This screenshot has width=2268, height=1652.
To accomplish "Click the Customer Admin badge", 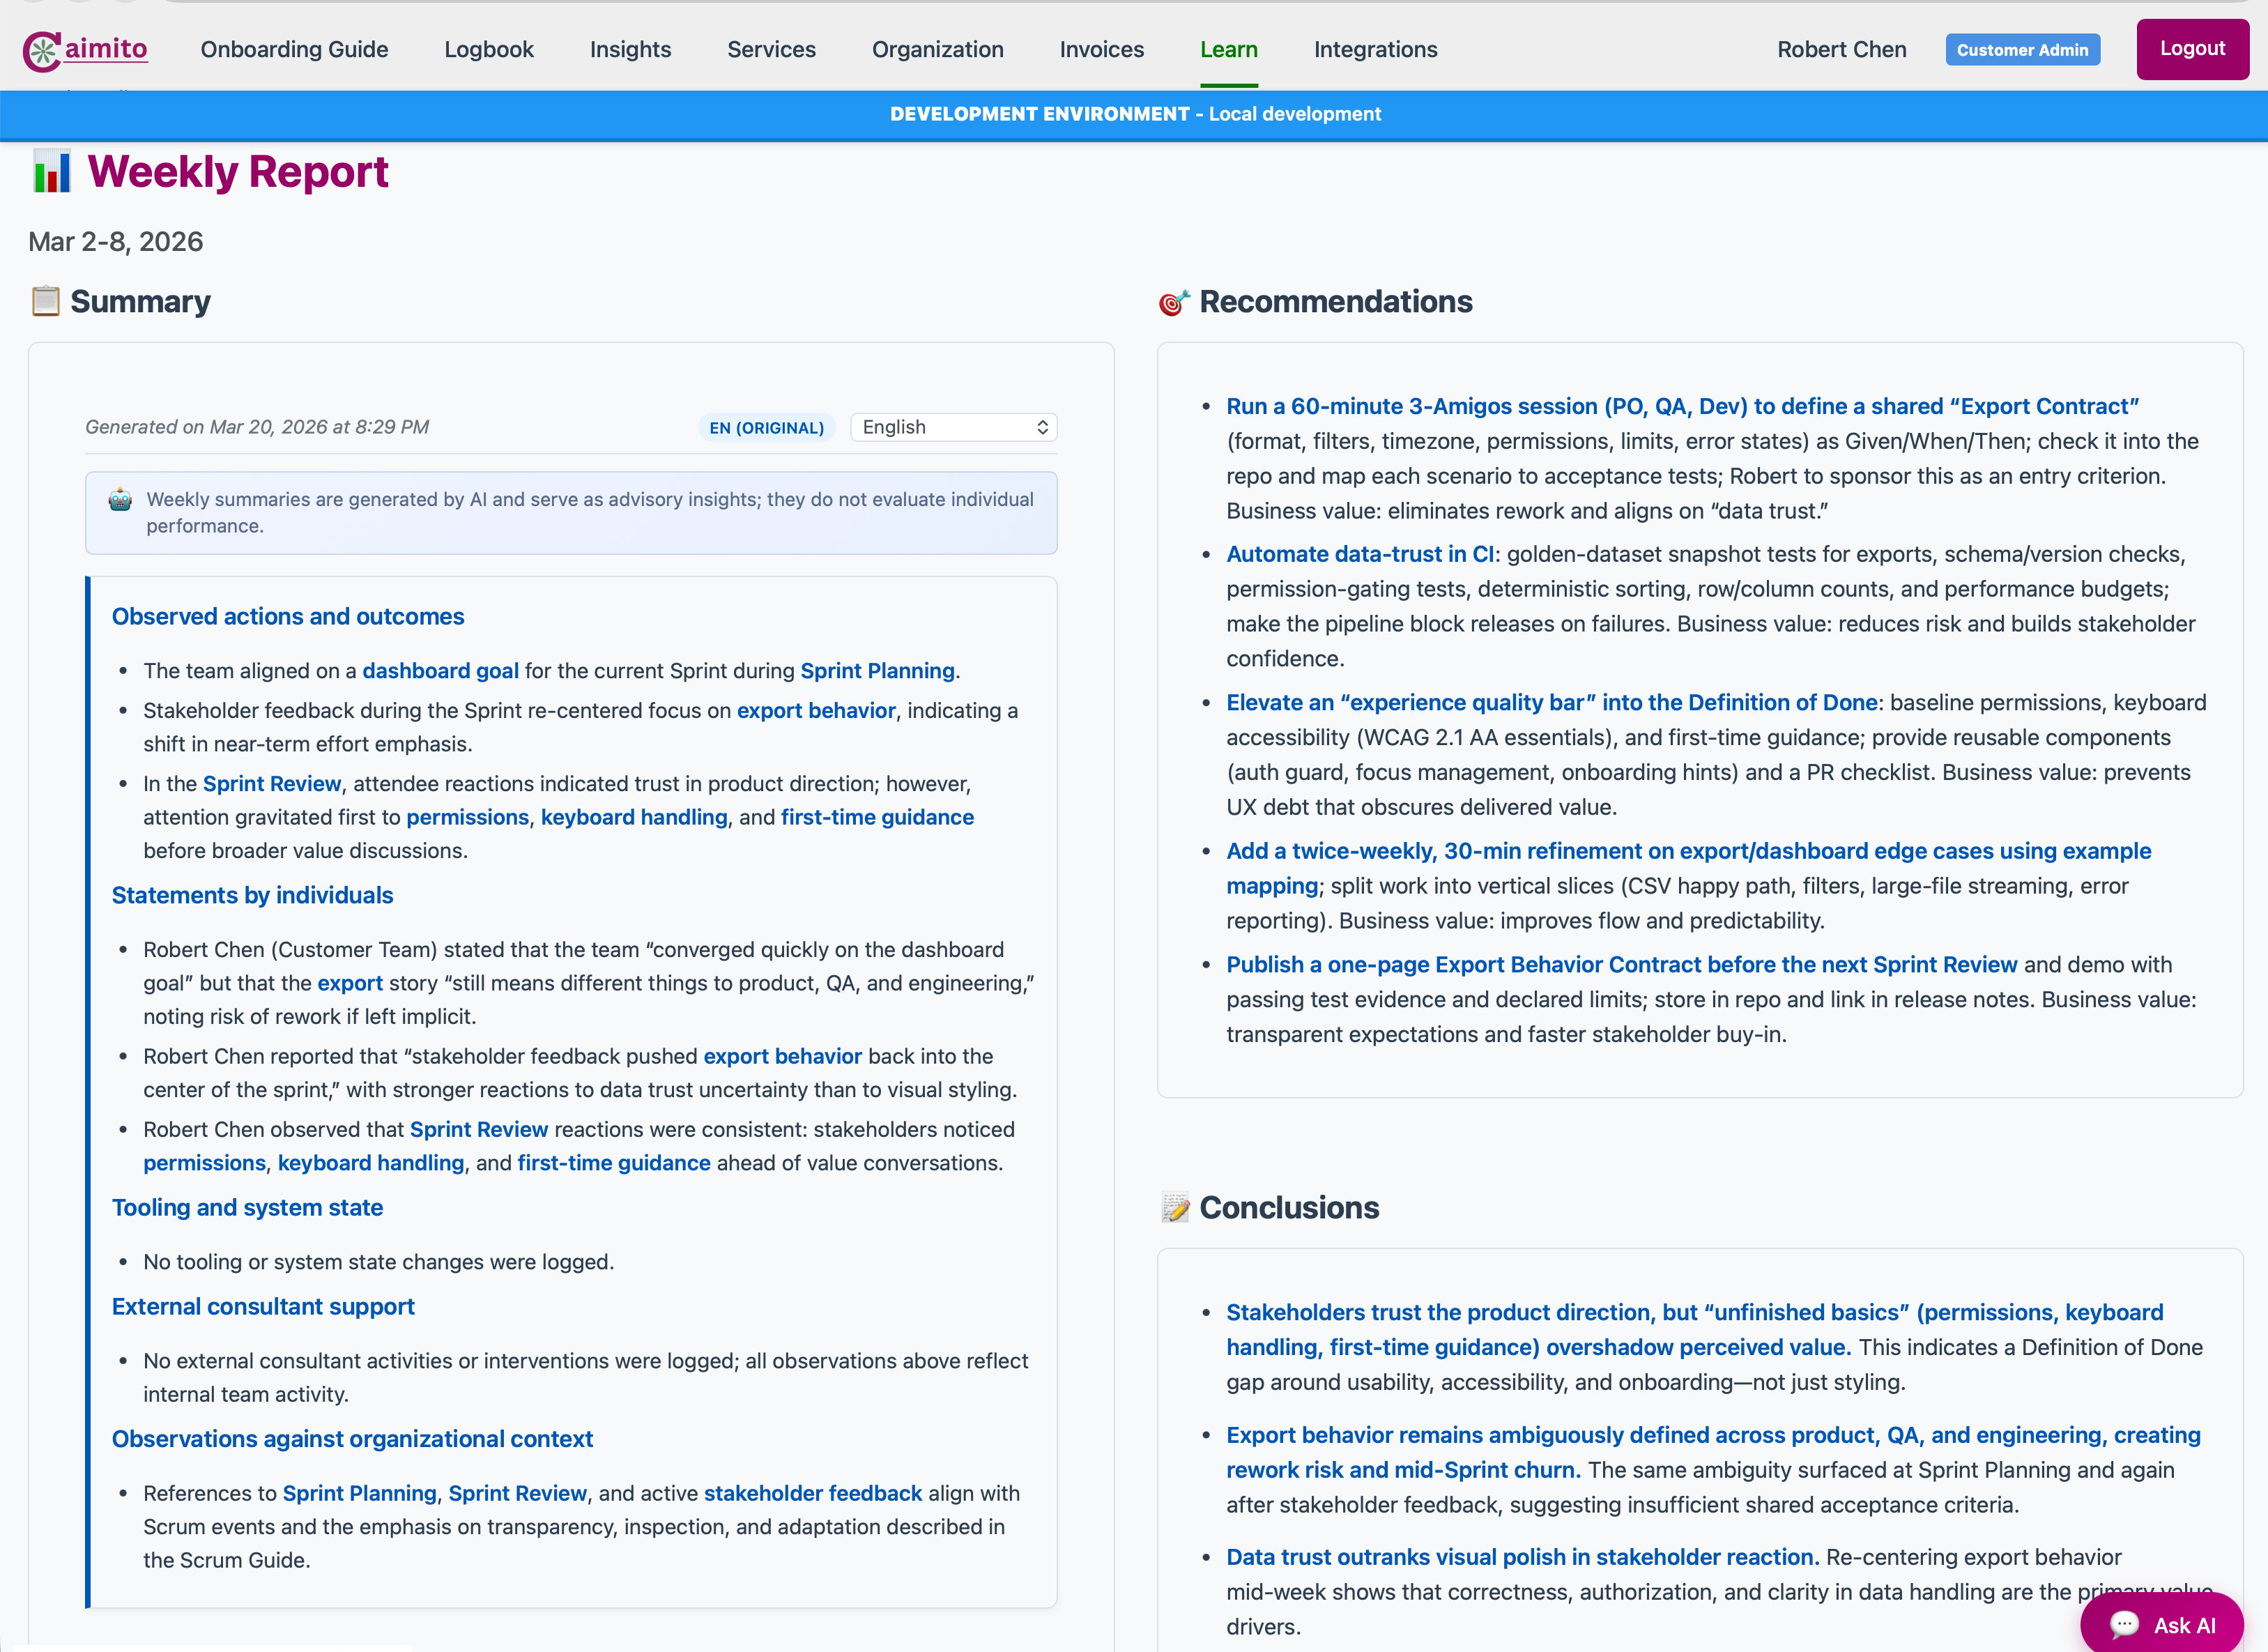I will pos(2022,49).
